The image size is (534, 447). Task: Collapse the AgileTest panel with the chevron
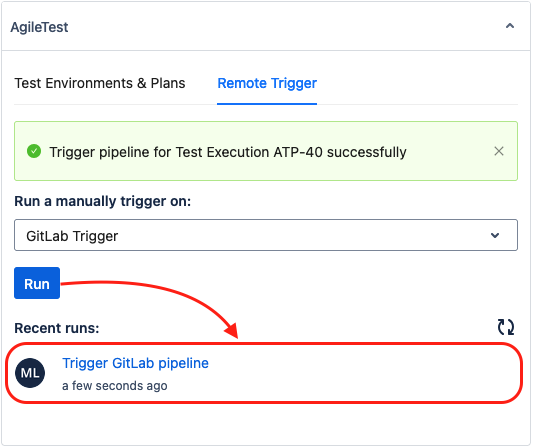point(509,26)
